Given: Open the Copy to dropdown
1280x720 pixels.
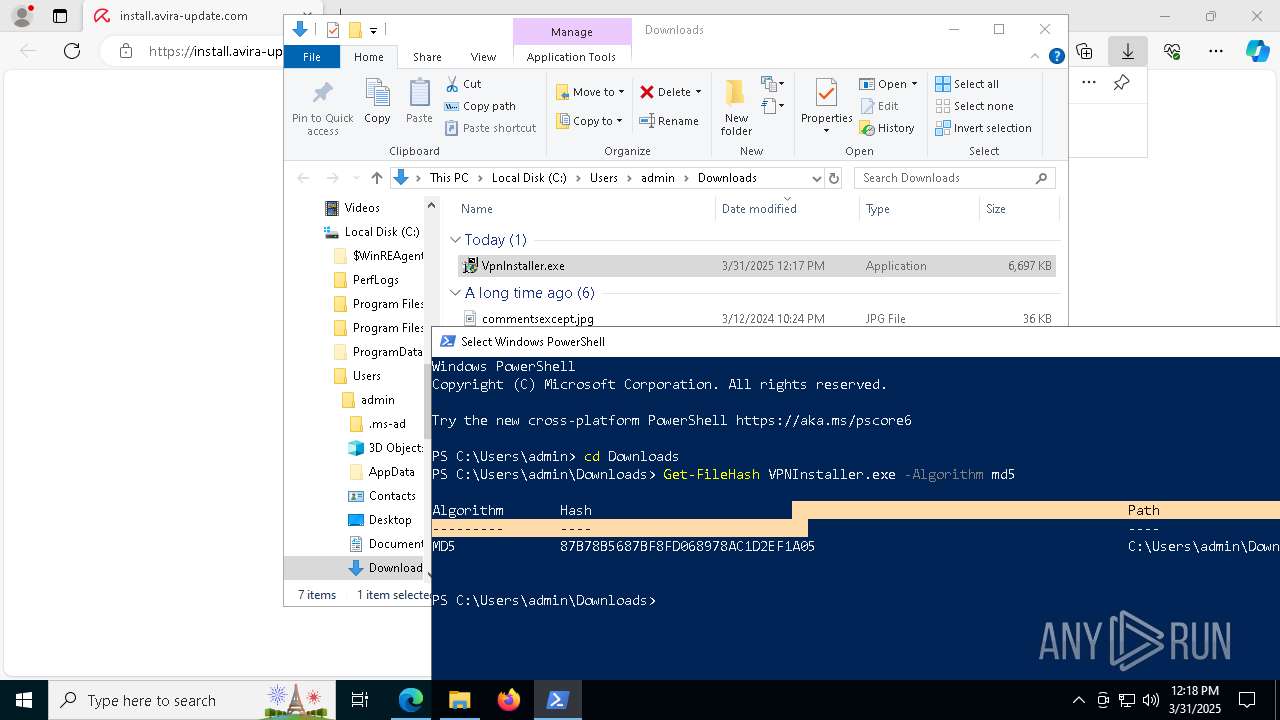Looking at the screenshot, I should click(589, 121).
